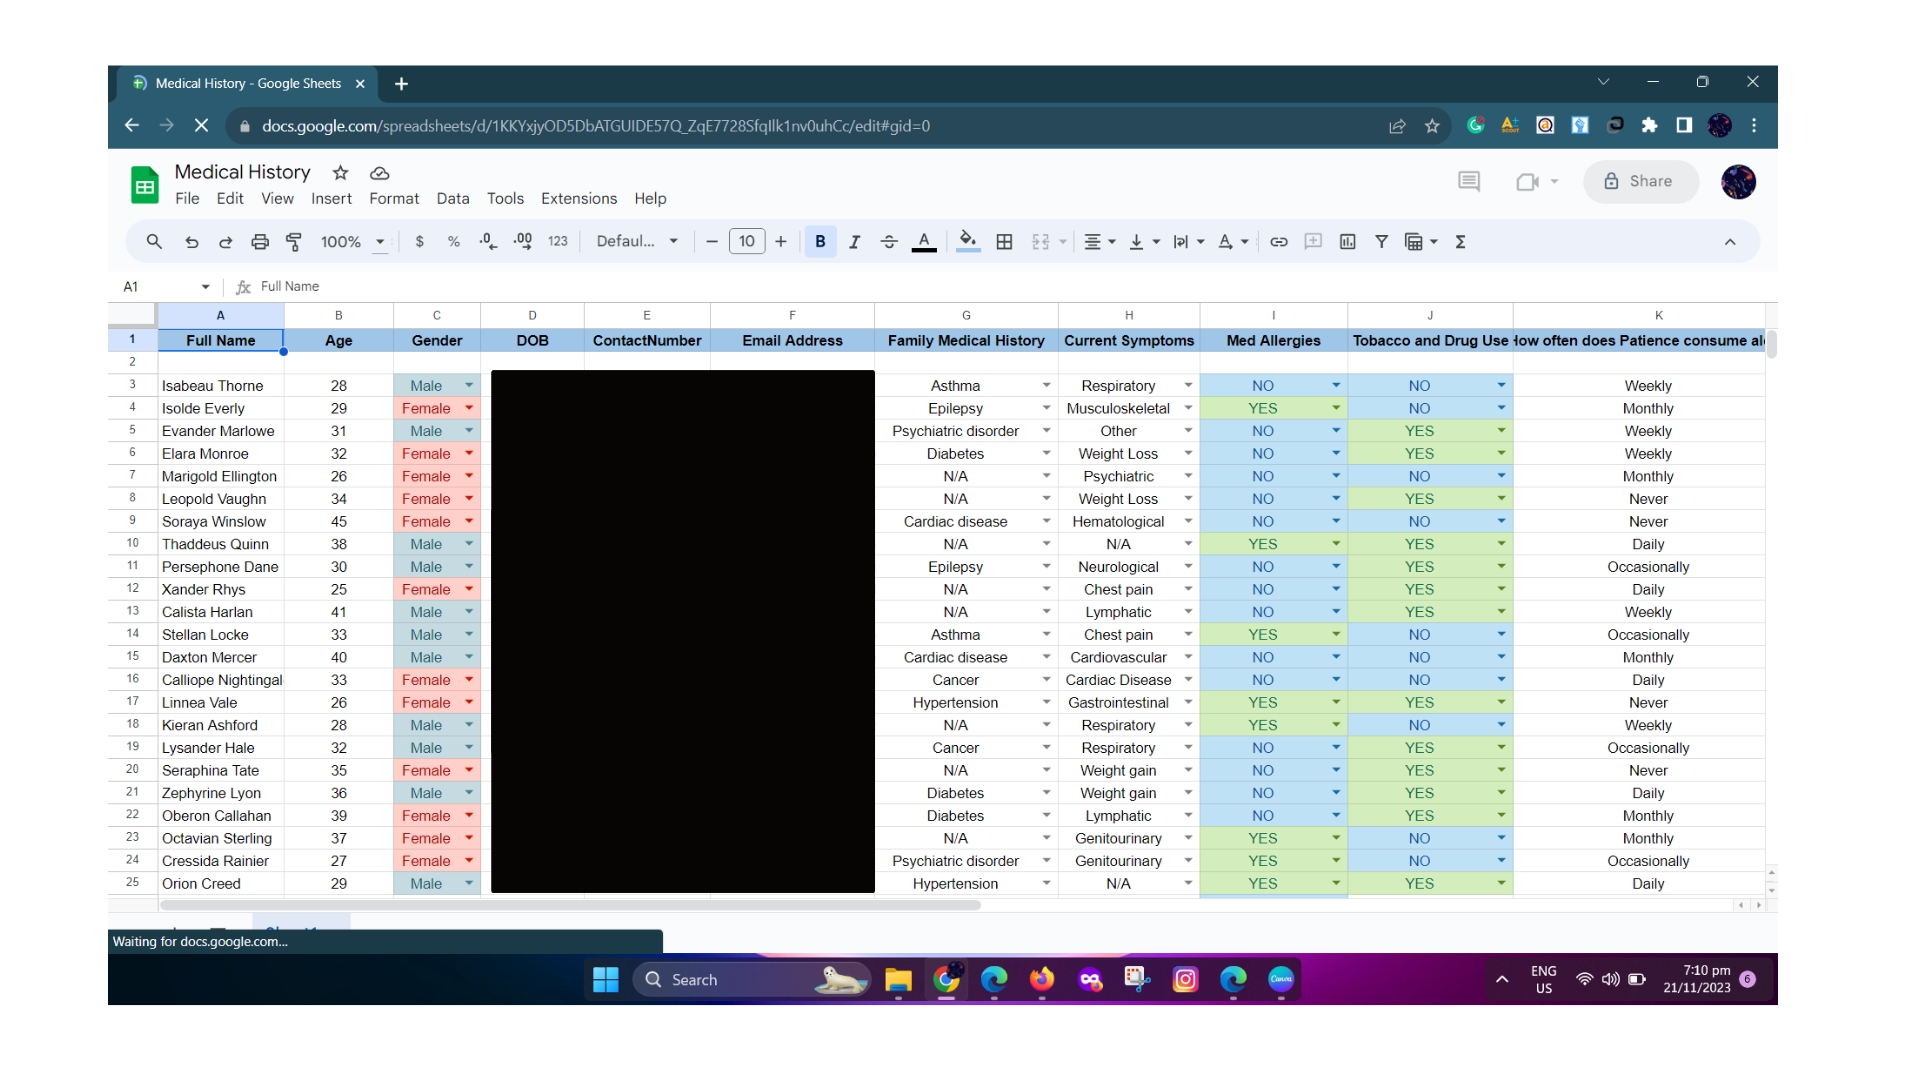Open Gender dropdown for Isabeau Thorne

[468, 386]
